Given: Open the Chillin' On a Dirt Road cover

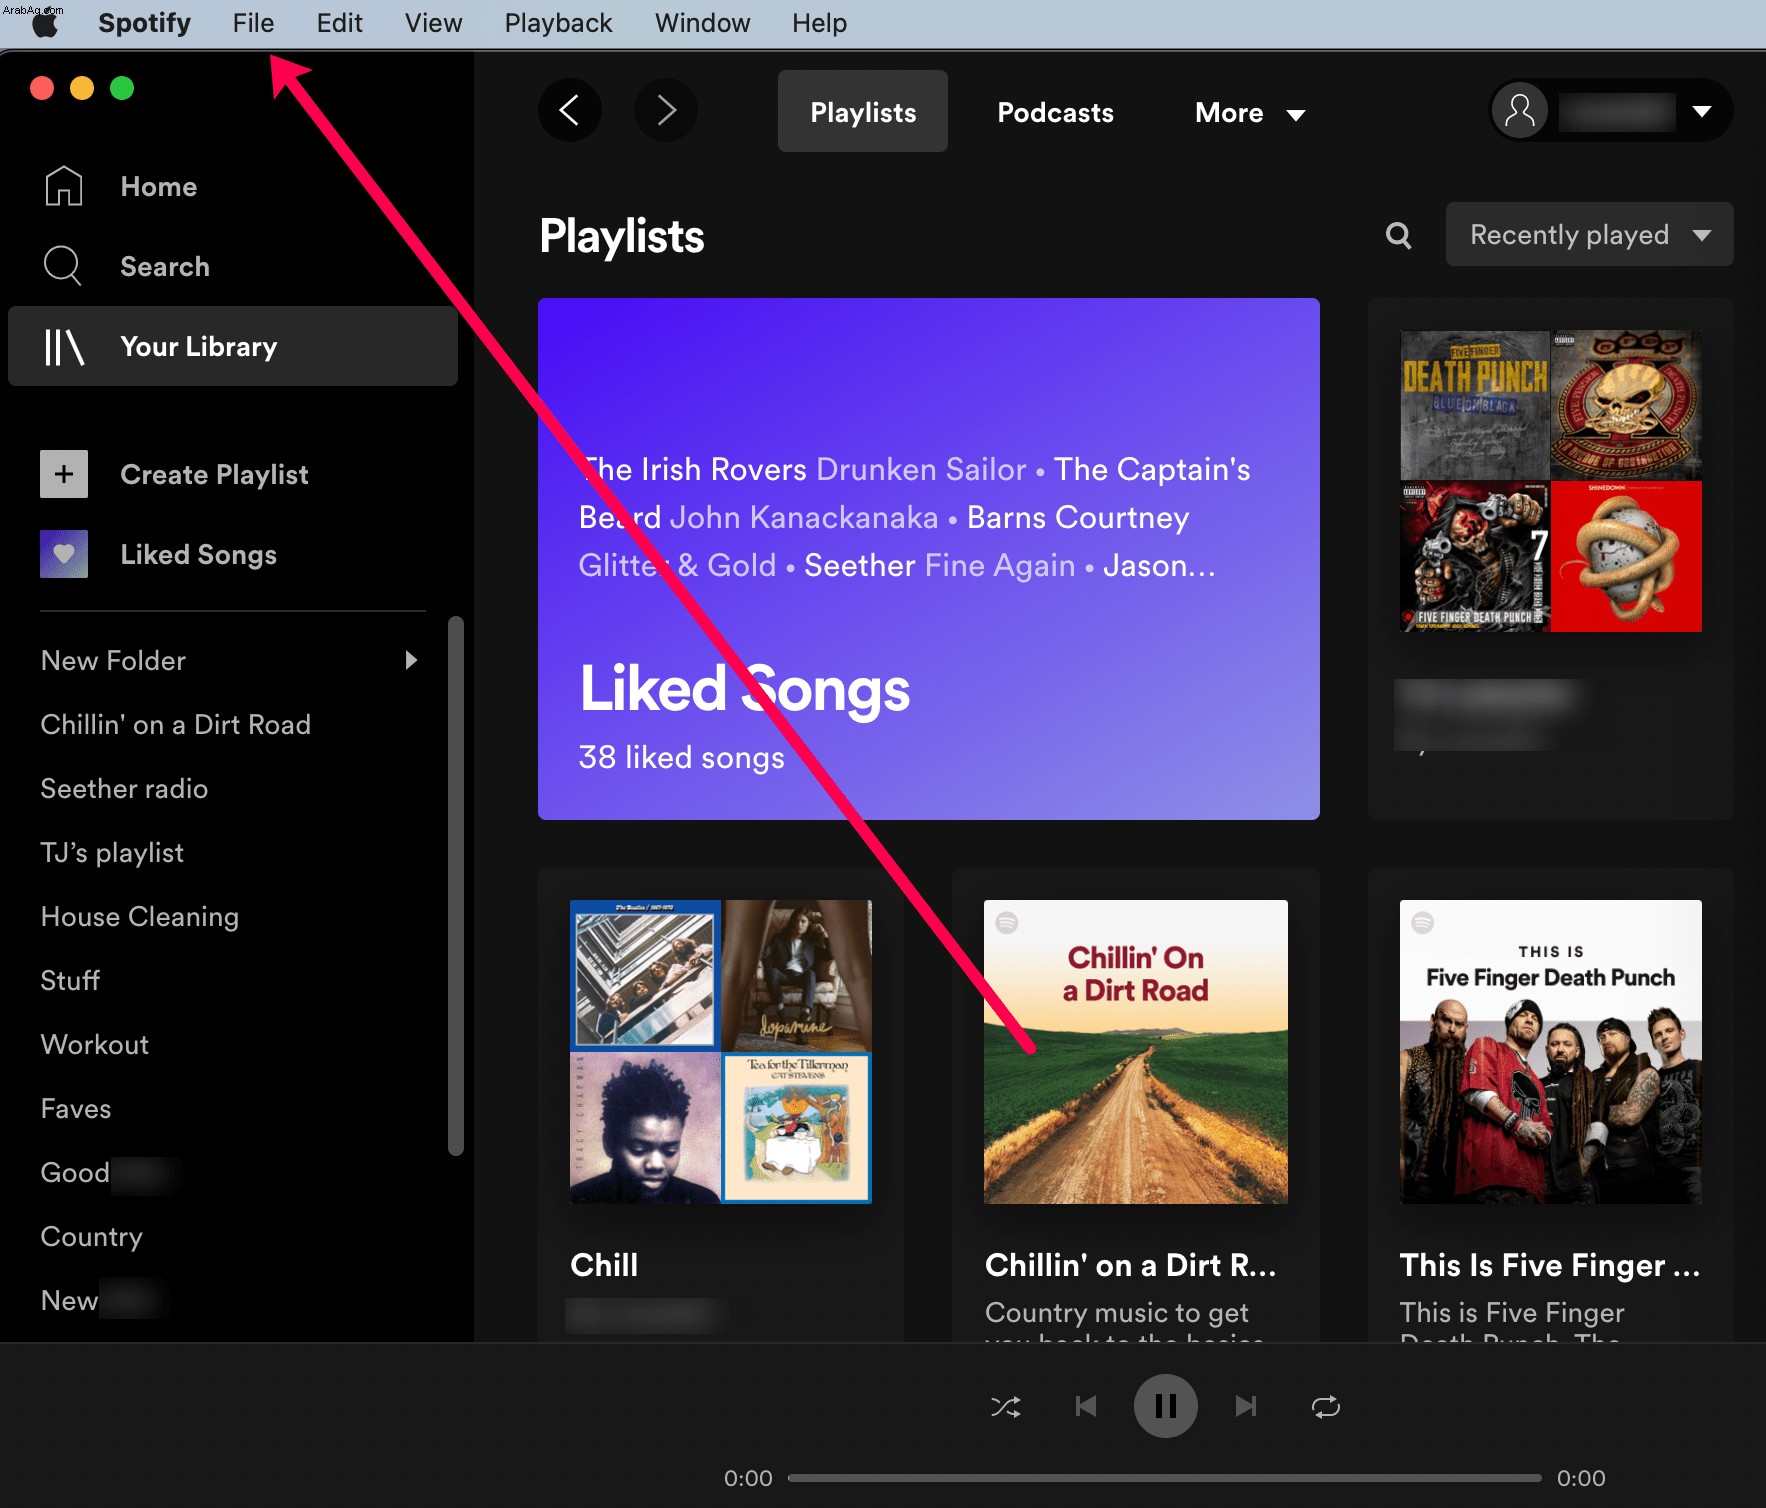Looking at the screenshot, I should tap(1135, 1051).
